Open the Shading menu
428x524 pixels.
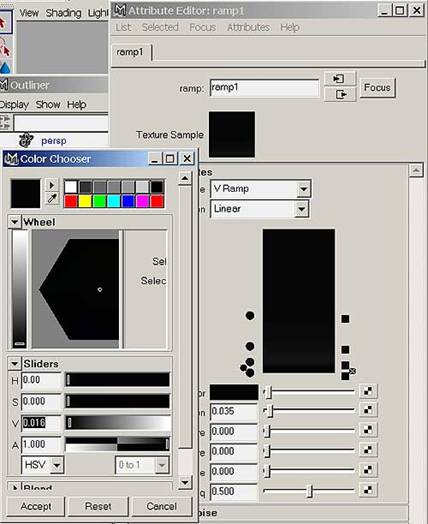click(x=63, y=13)
